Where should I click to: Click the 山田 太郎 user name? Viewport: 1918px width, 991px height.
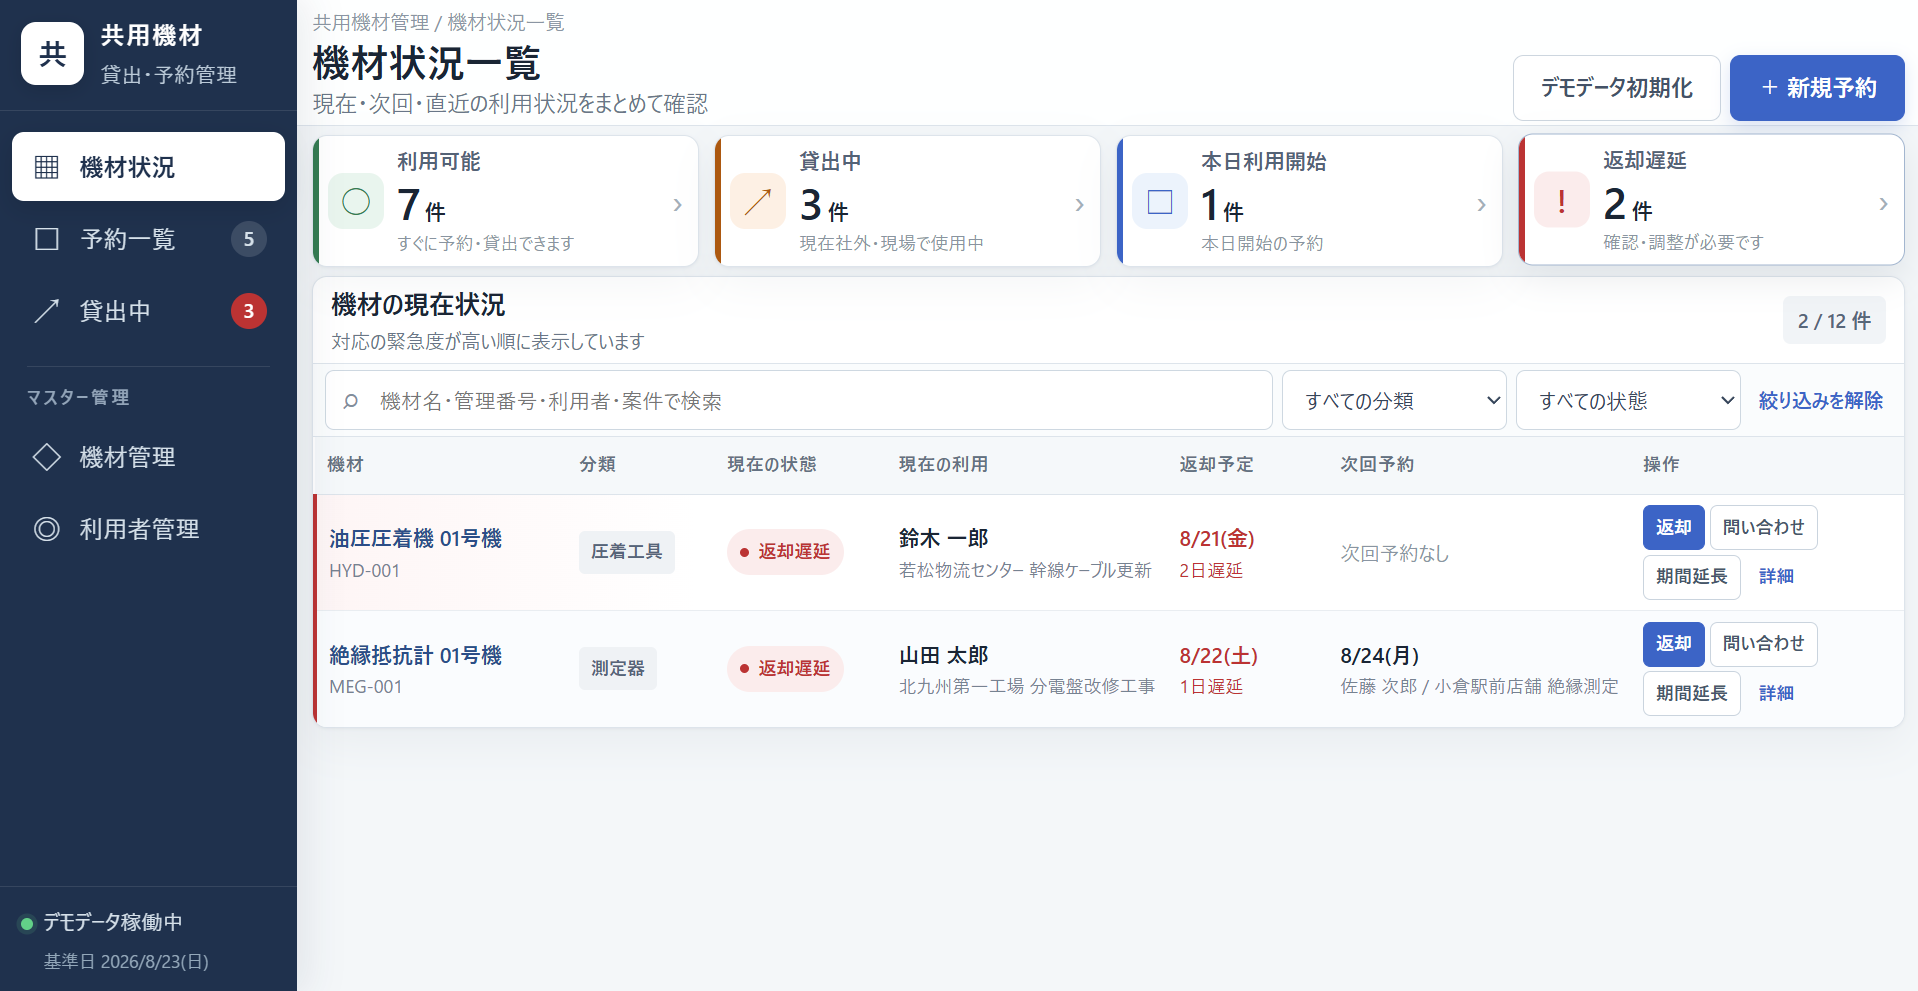tap(943, 655)
